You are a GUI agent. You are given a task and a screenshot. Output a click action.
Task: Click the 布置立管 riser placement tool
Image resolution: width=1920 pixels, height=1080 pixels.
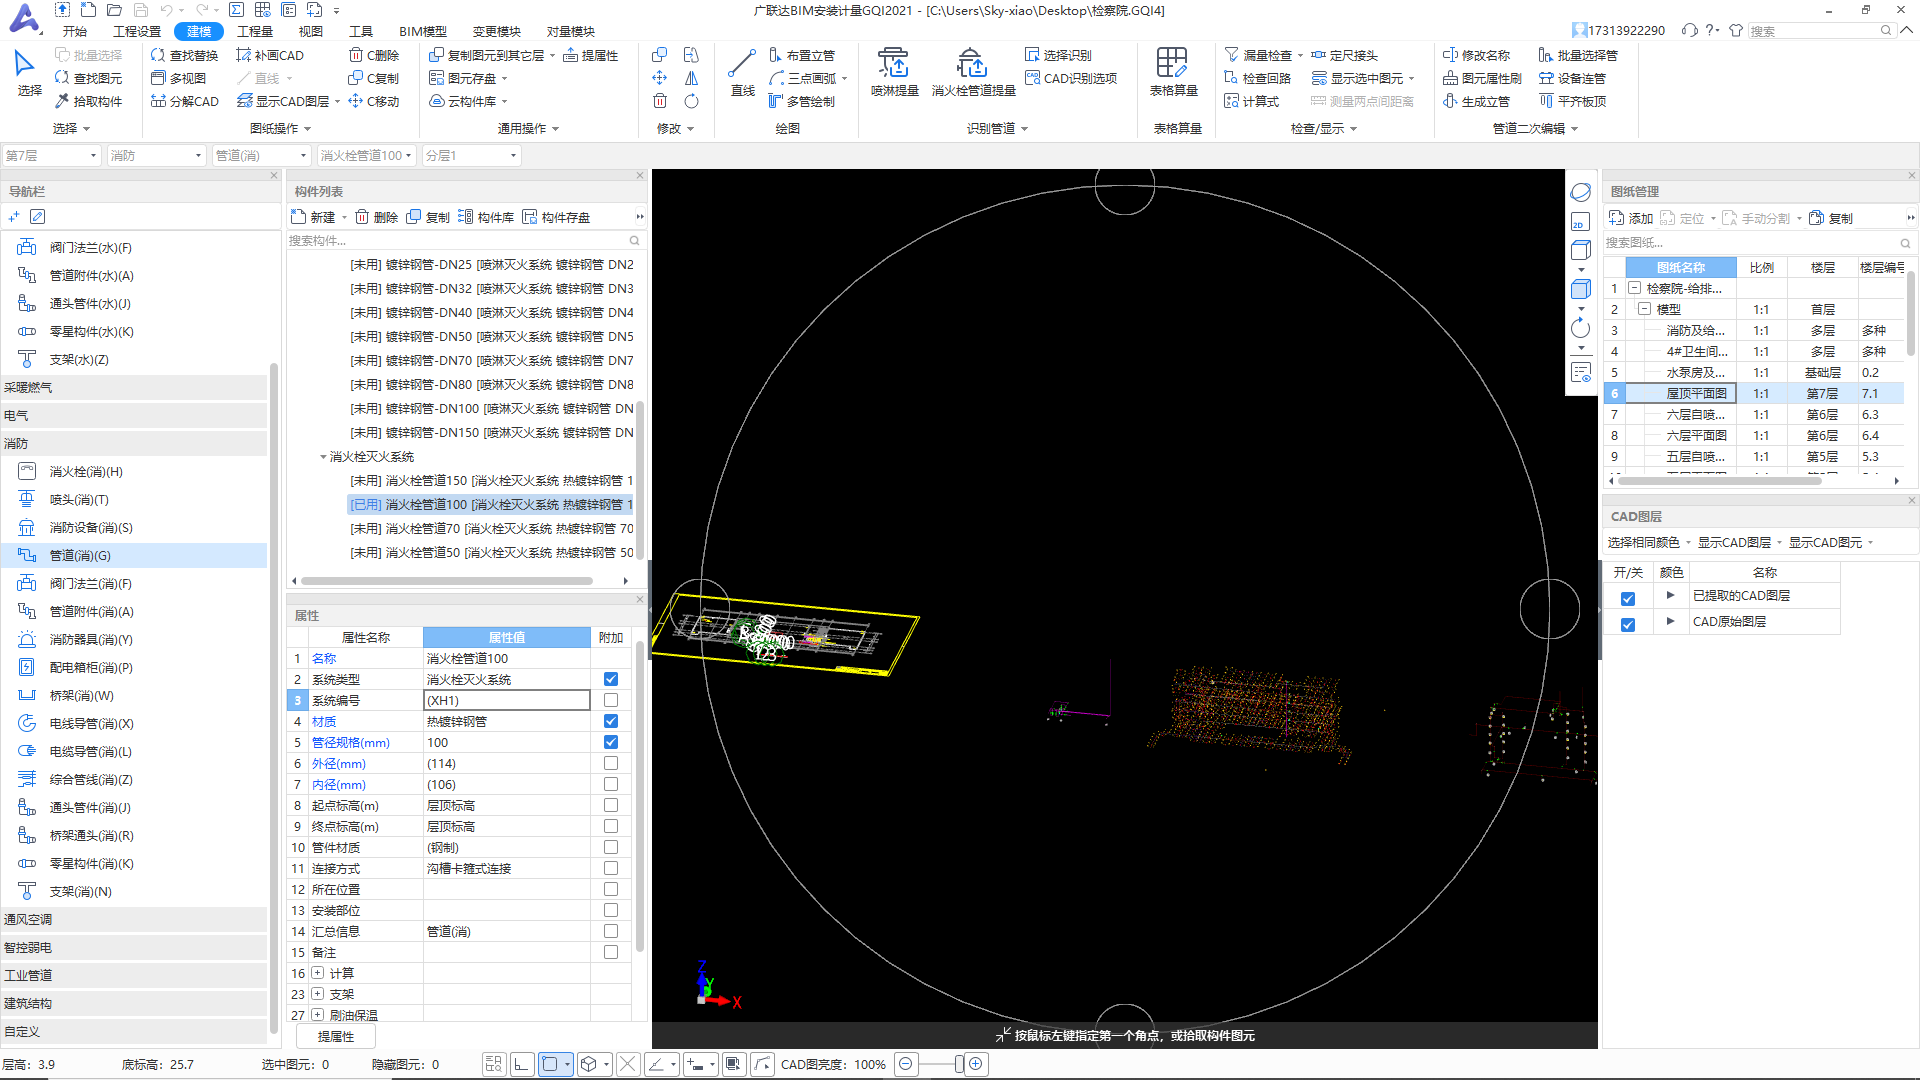[x=802, y=55]
